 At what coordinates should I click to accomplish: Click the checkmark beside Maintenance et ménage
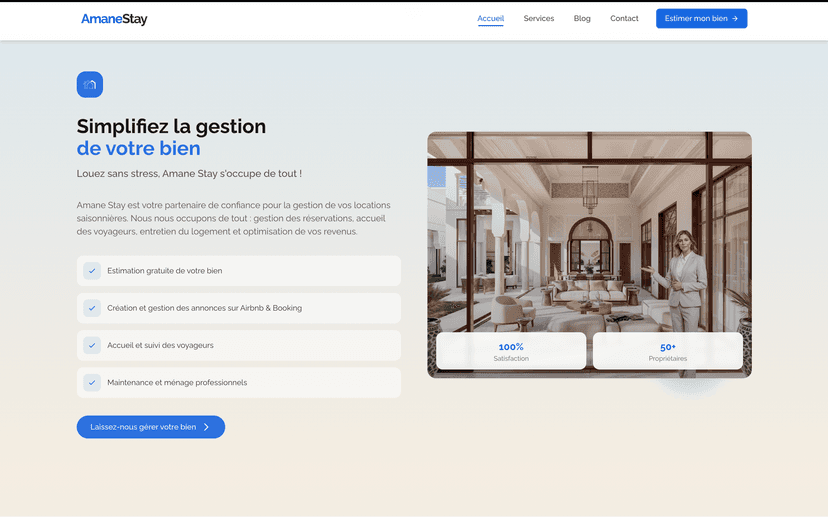tap(92, 382)
